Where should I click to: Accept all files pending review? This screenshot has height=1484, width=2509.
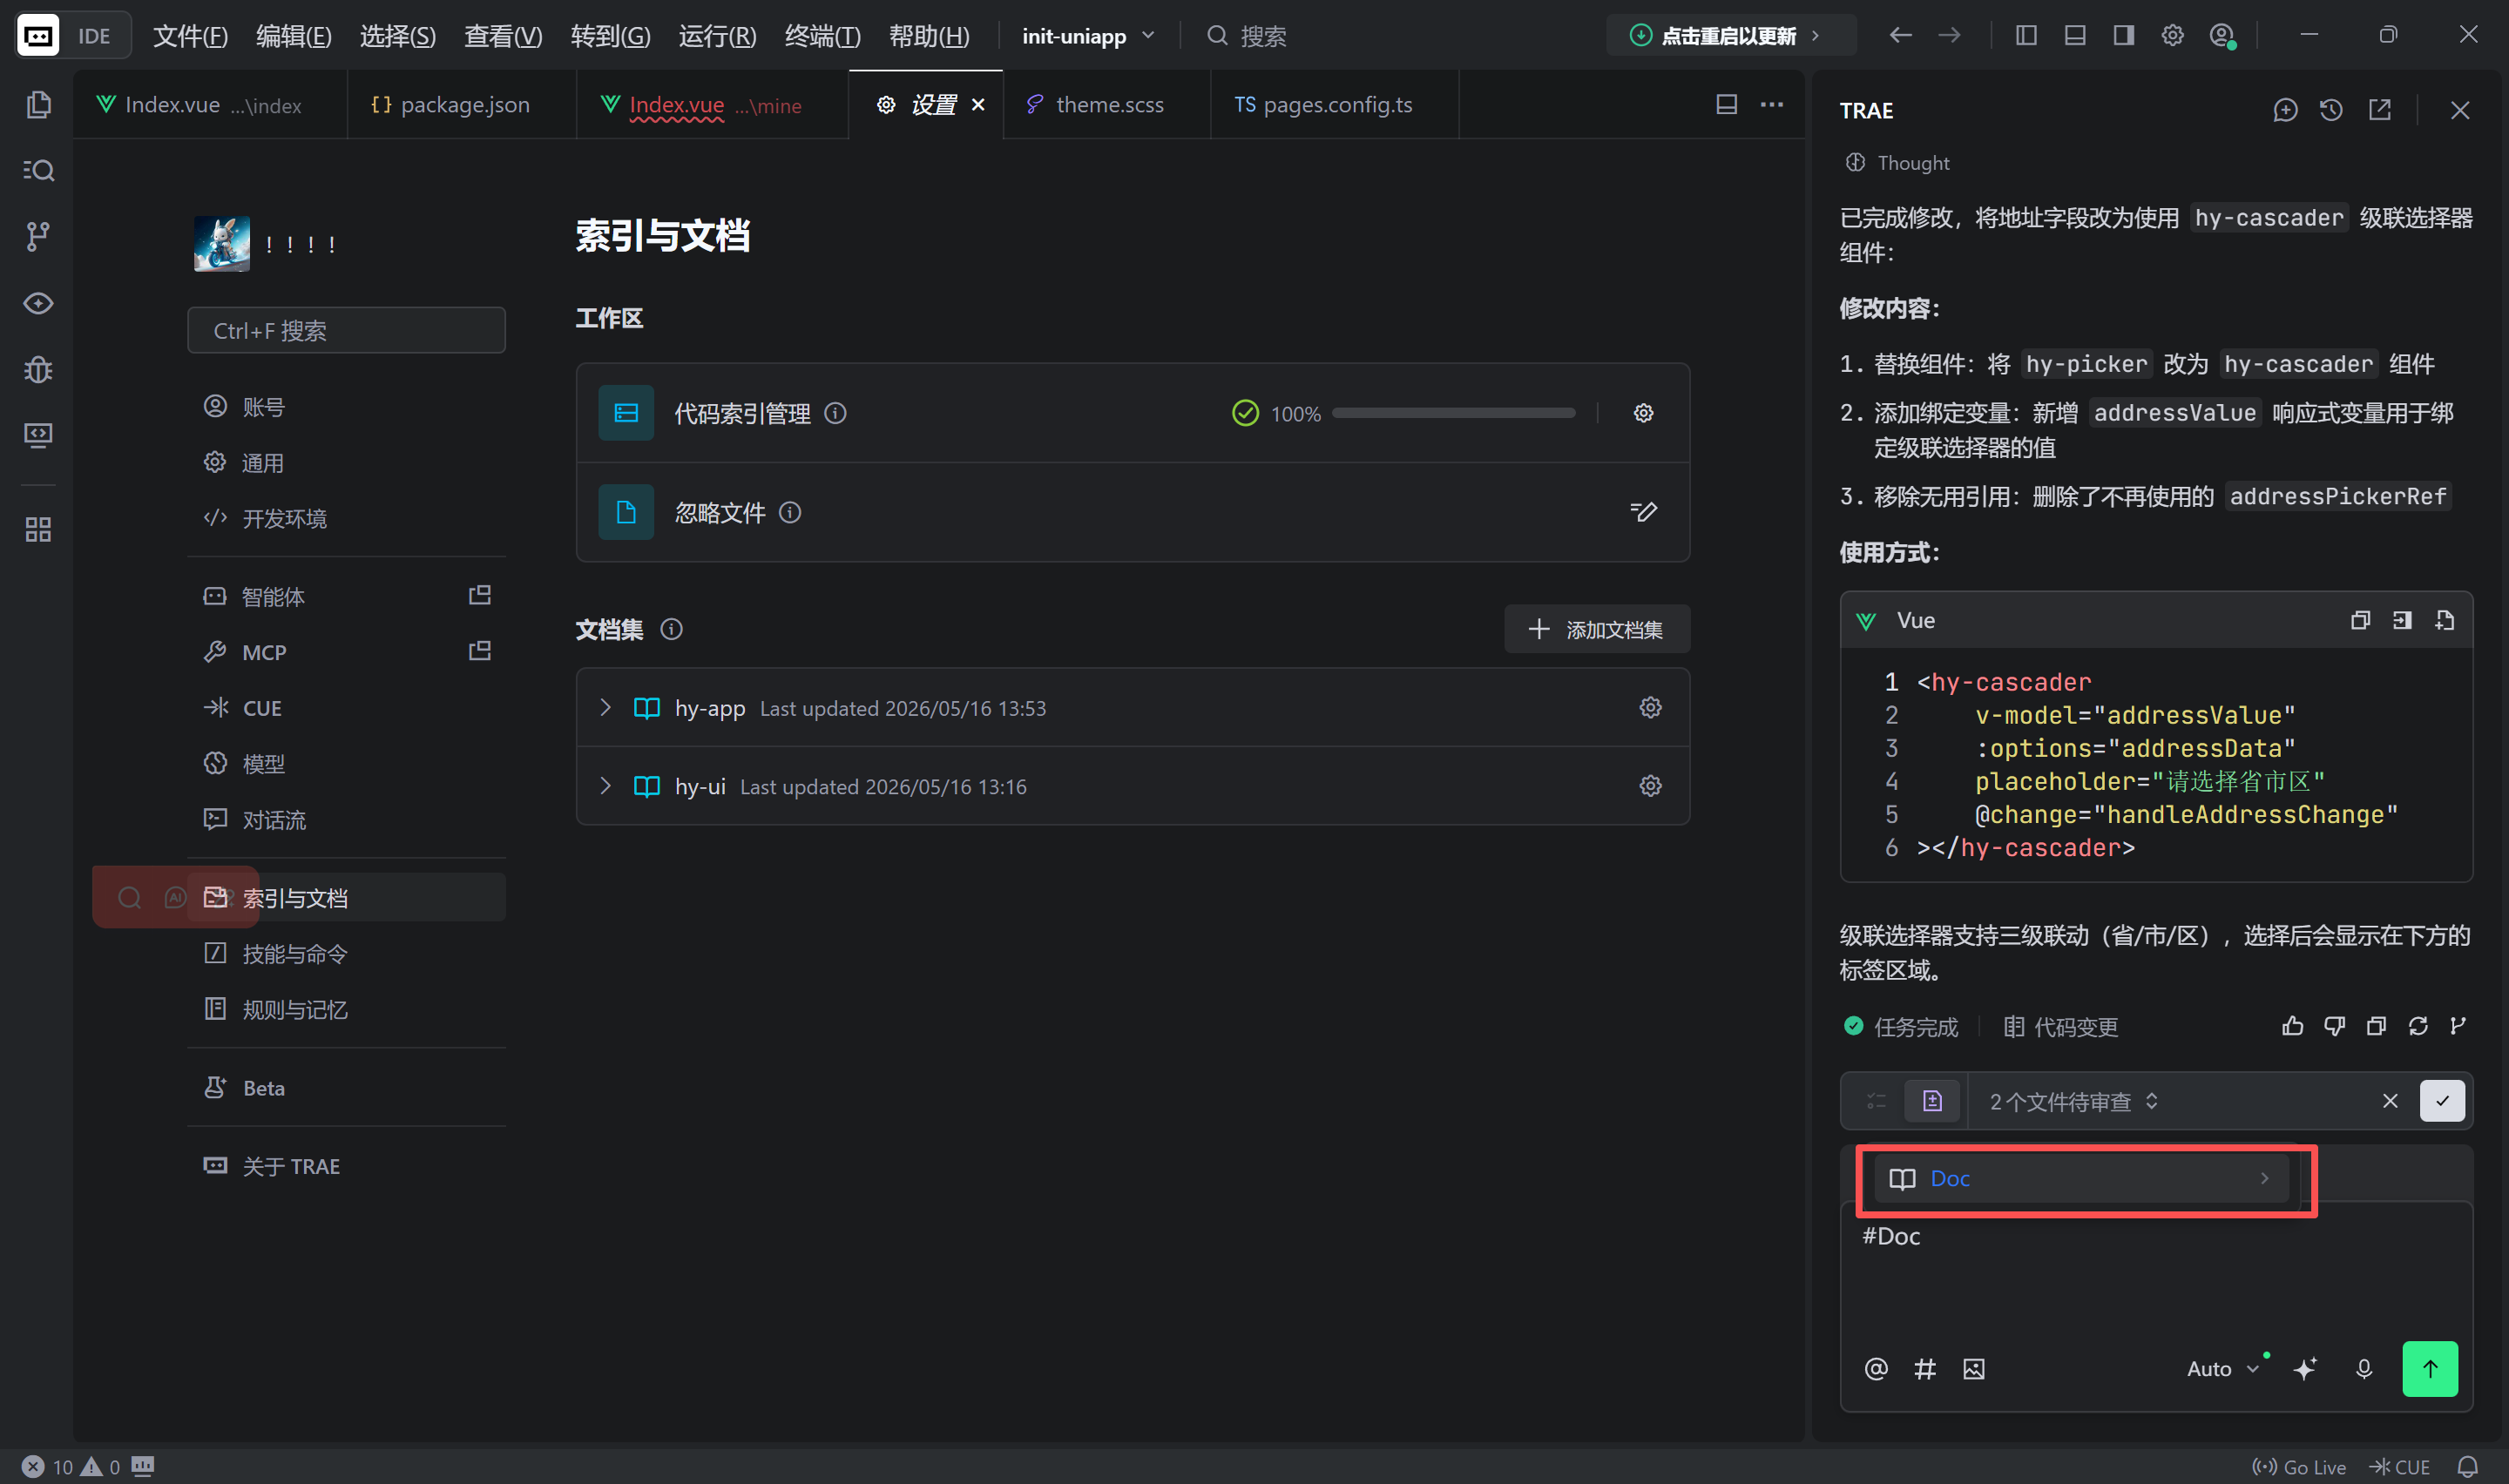point(2442,1101)
